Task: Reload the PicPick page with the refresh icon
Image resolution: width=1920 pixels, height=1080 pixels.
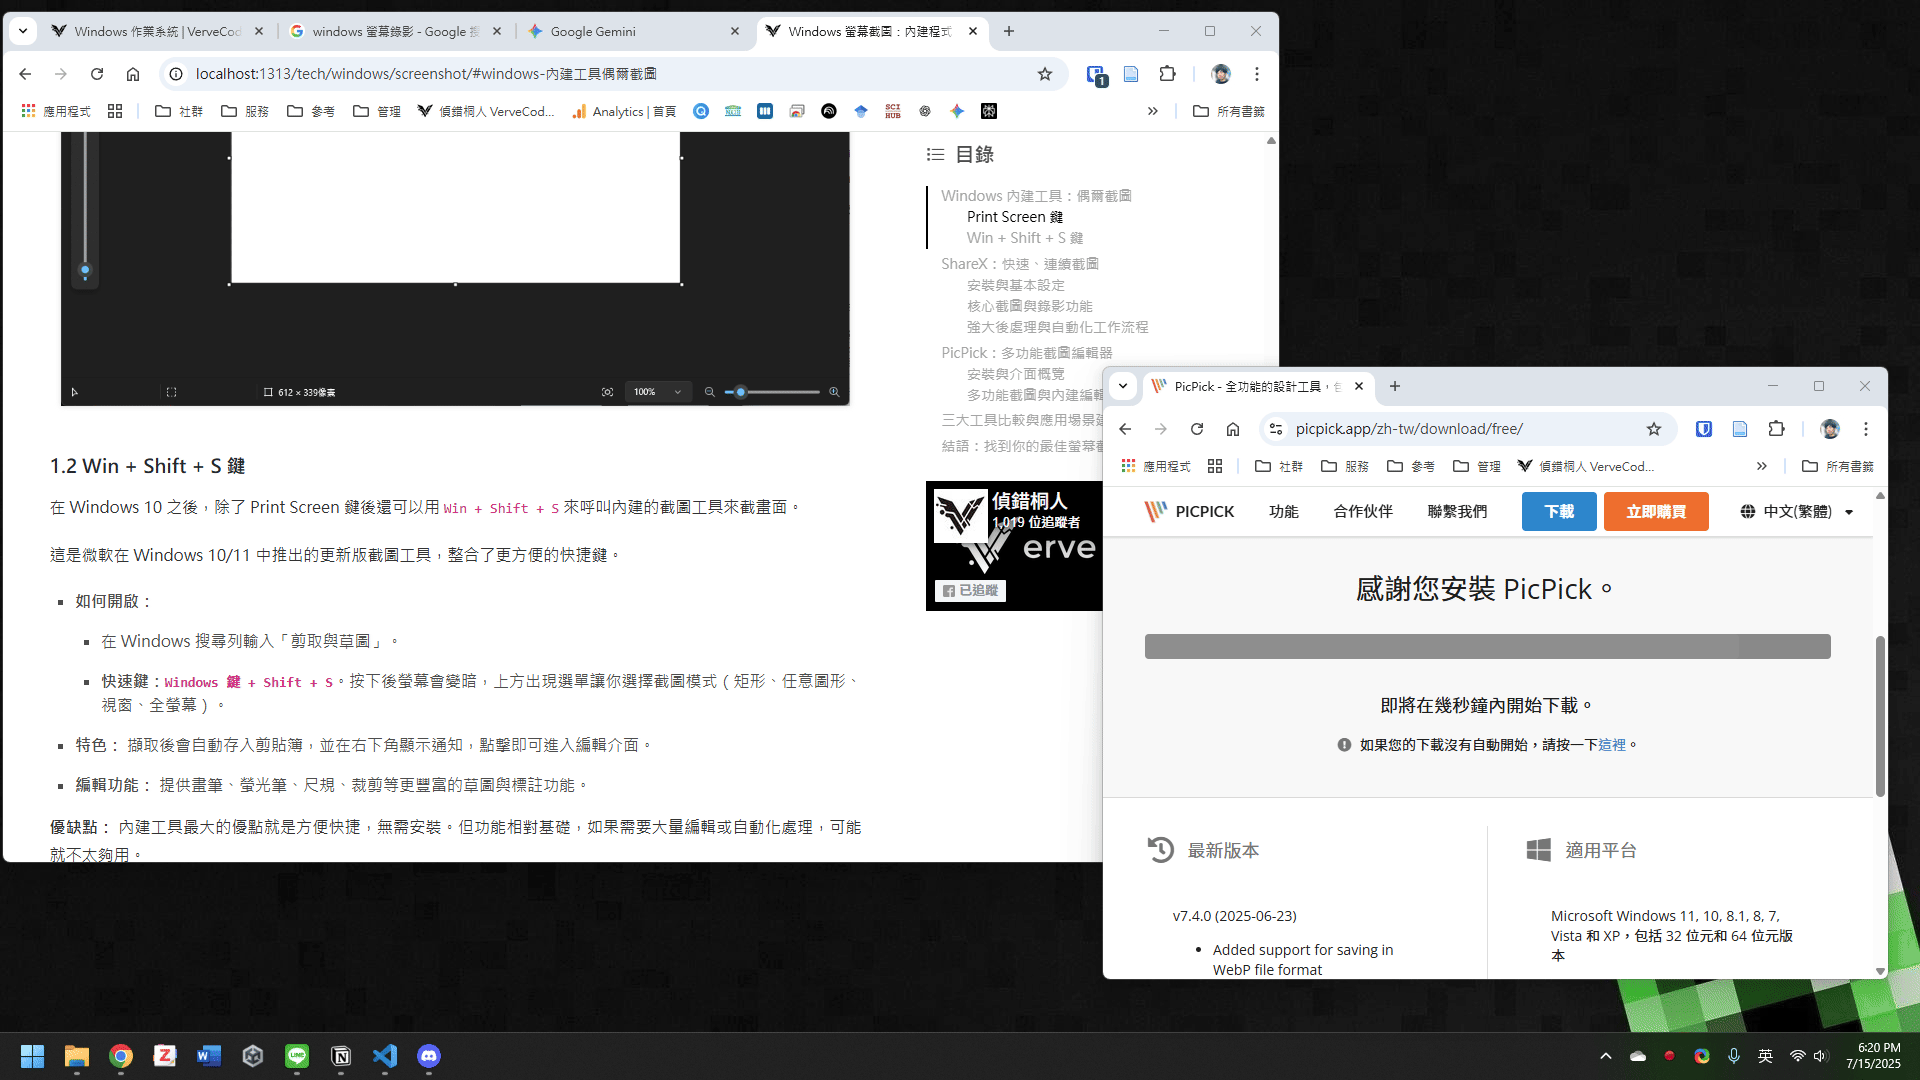Action: (x=1196, y=428)
